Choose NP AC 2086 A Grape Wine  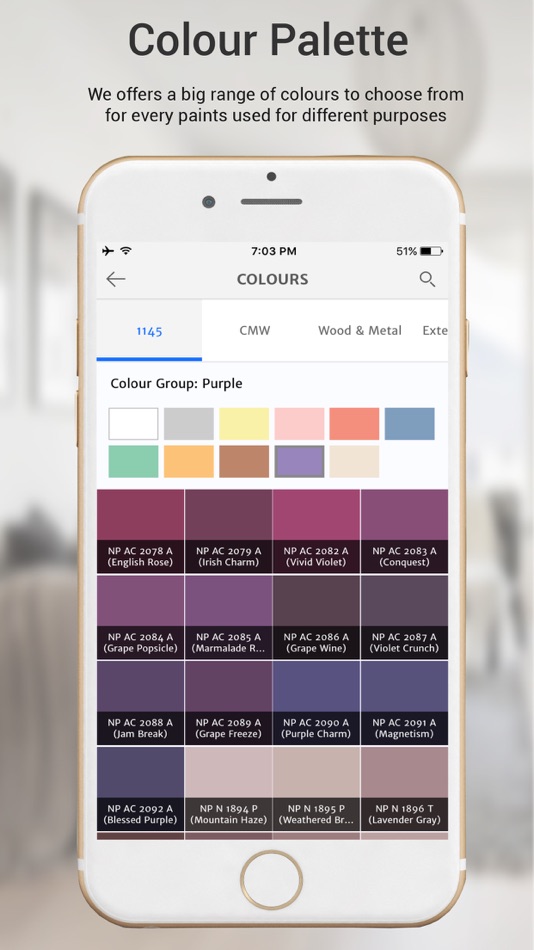click(x=316, y=617)
